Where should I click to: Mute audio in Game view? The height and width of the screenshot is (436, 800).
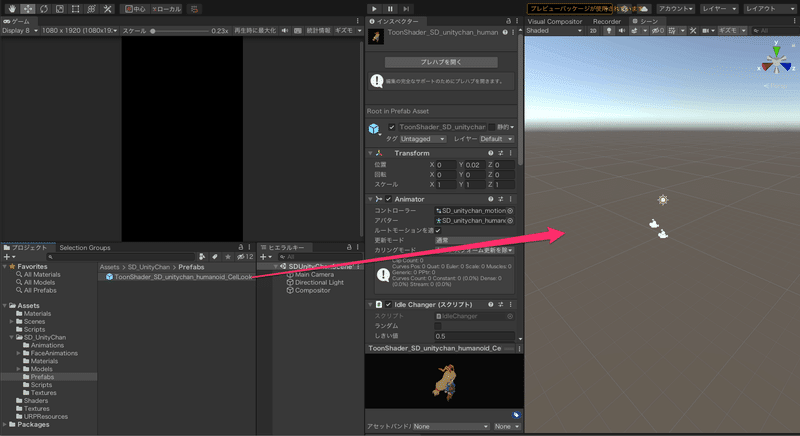point(285,31)
